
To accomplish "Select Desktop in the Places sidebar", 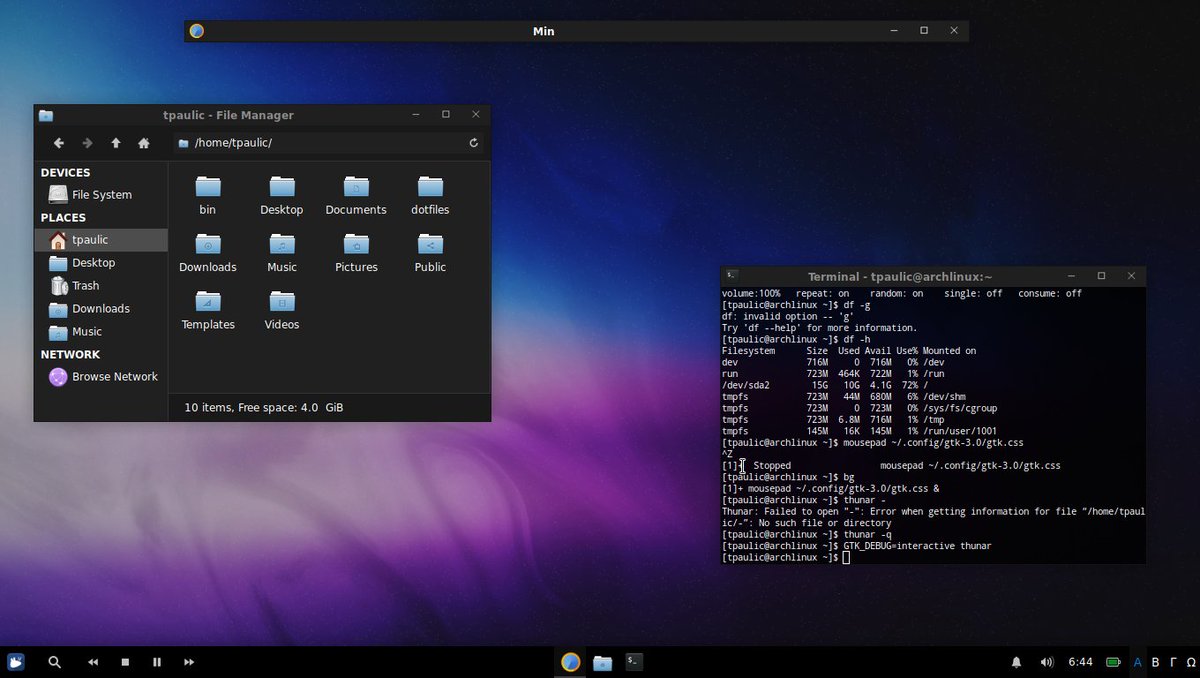I will [x=101, y=263].
